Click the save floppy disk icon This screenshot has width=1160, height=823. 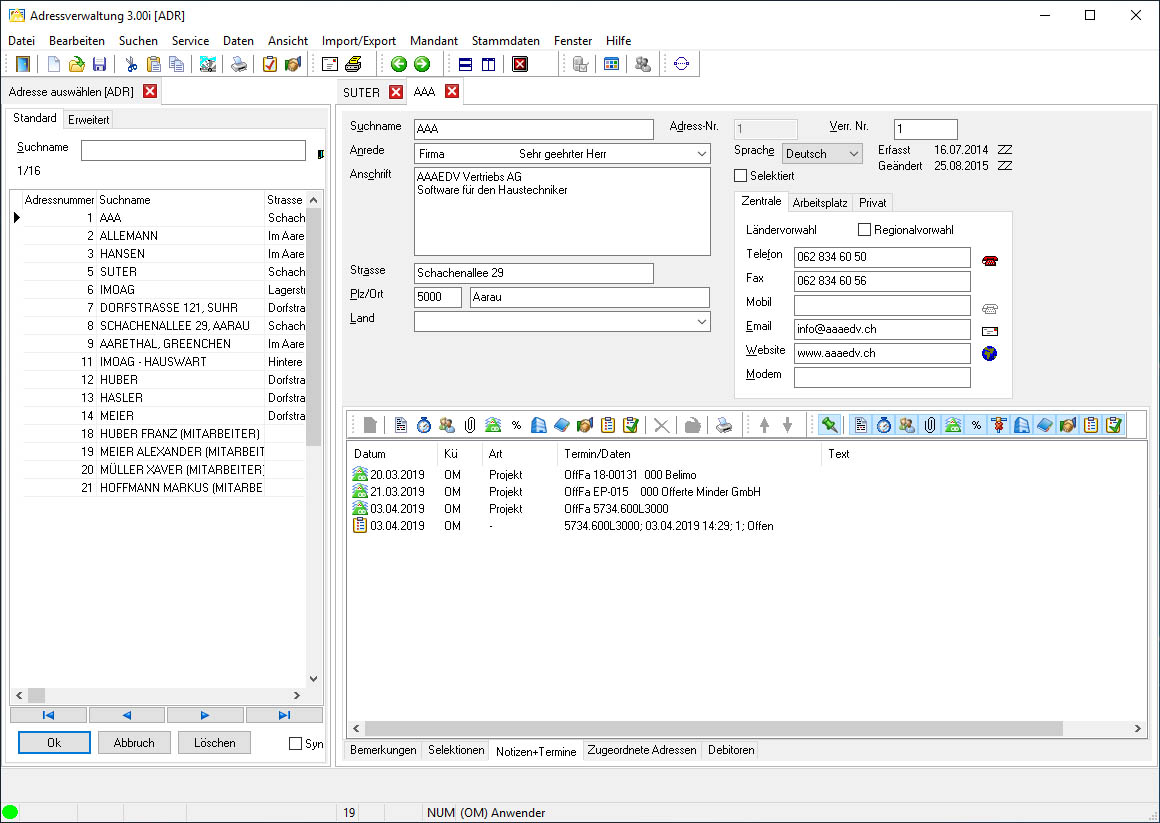pos(99,64)
